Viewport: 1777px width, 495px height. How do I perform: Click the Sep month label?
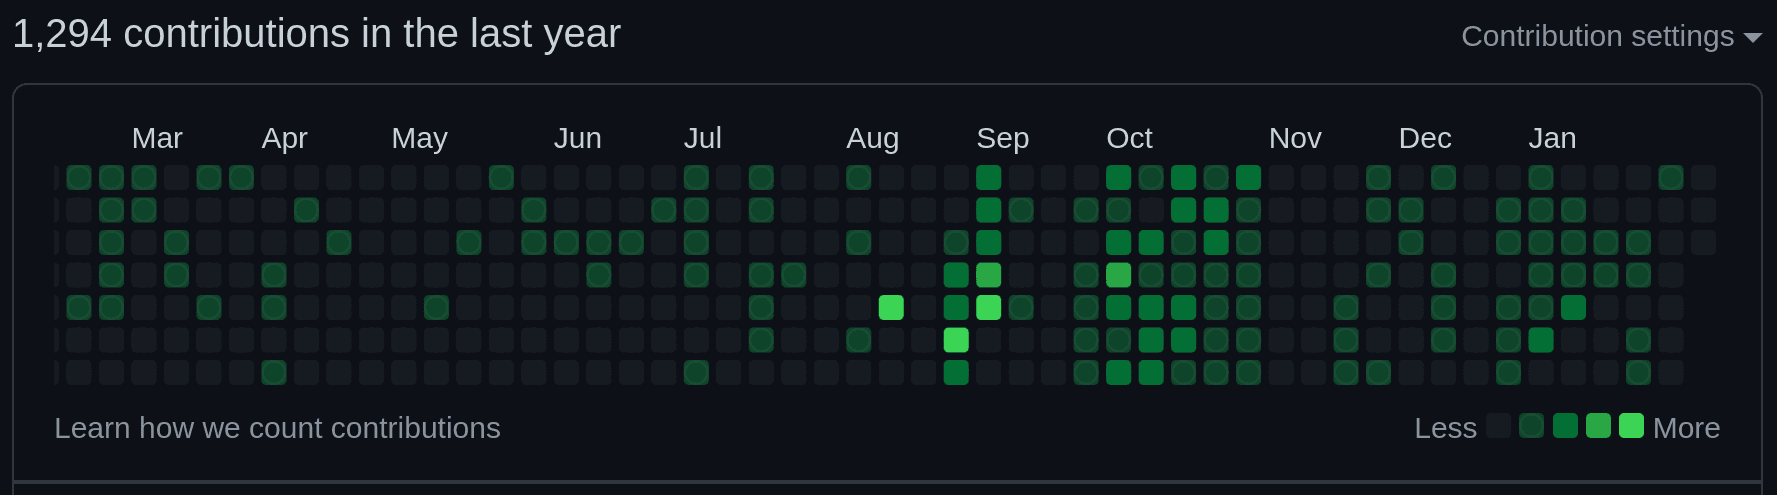point(1002,138)
